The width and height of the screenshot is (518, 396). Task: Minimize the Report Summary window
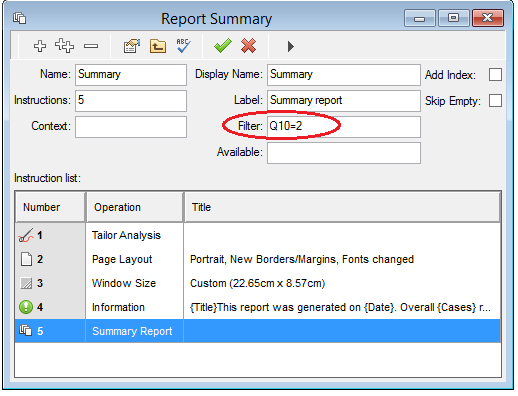[419, 18]
